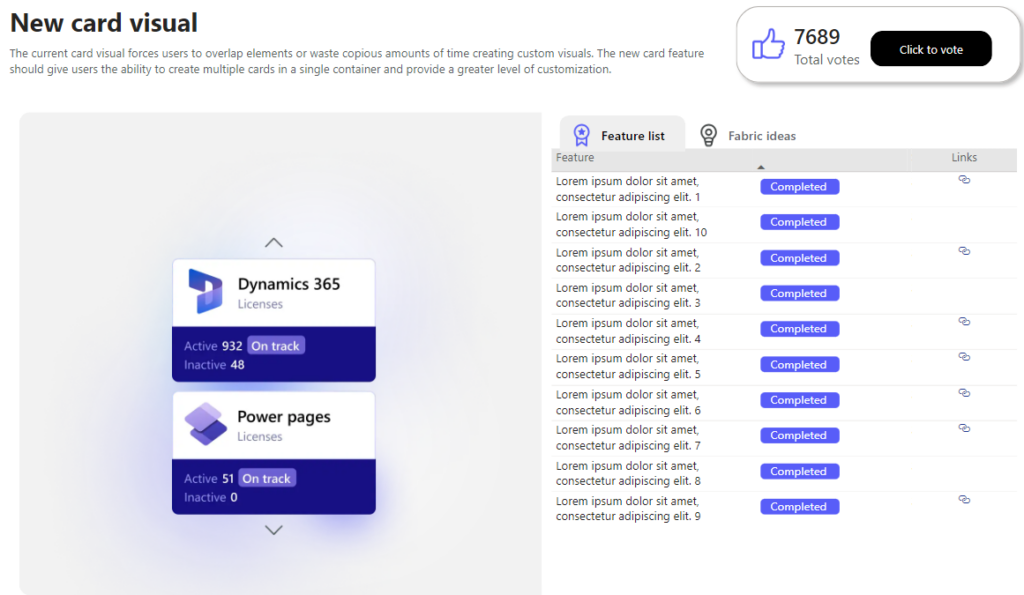The height and width of the screenshot is (595, 1024).
Task: Open link icon for feature elit. 9
Action: pyautogui.click(x=964, y=499)
